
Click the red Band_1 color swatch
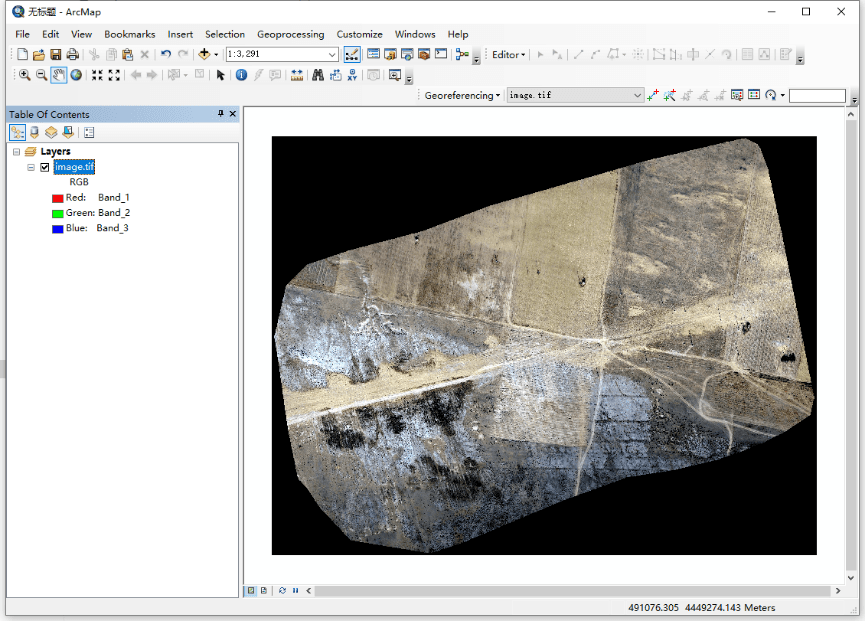point(58,198)
